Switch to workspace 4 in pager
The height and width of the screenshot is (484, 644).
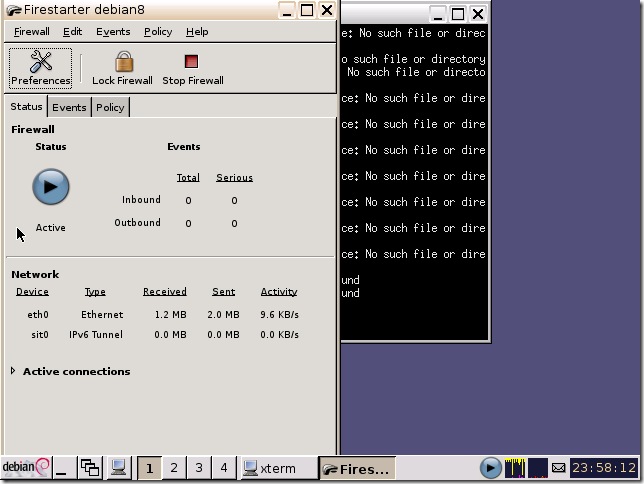pos(223,467)
